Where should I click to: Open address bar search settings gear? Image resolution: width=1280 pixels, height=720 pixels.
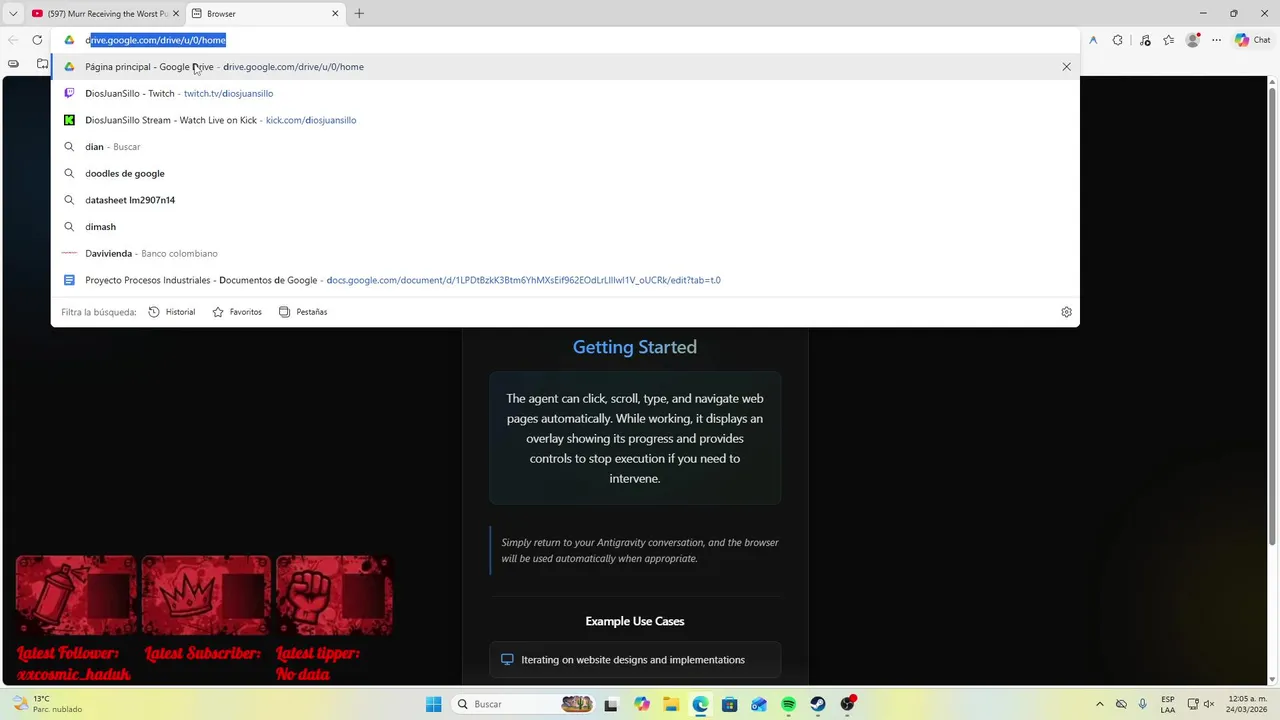[x=1066, y=312]
